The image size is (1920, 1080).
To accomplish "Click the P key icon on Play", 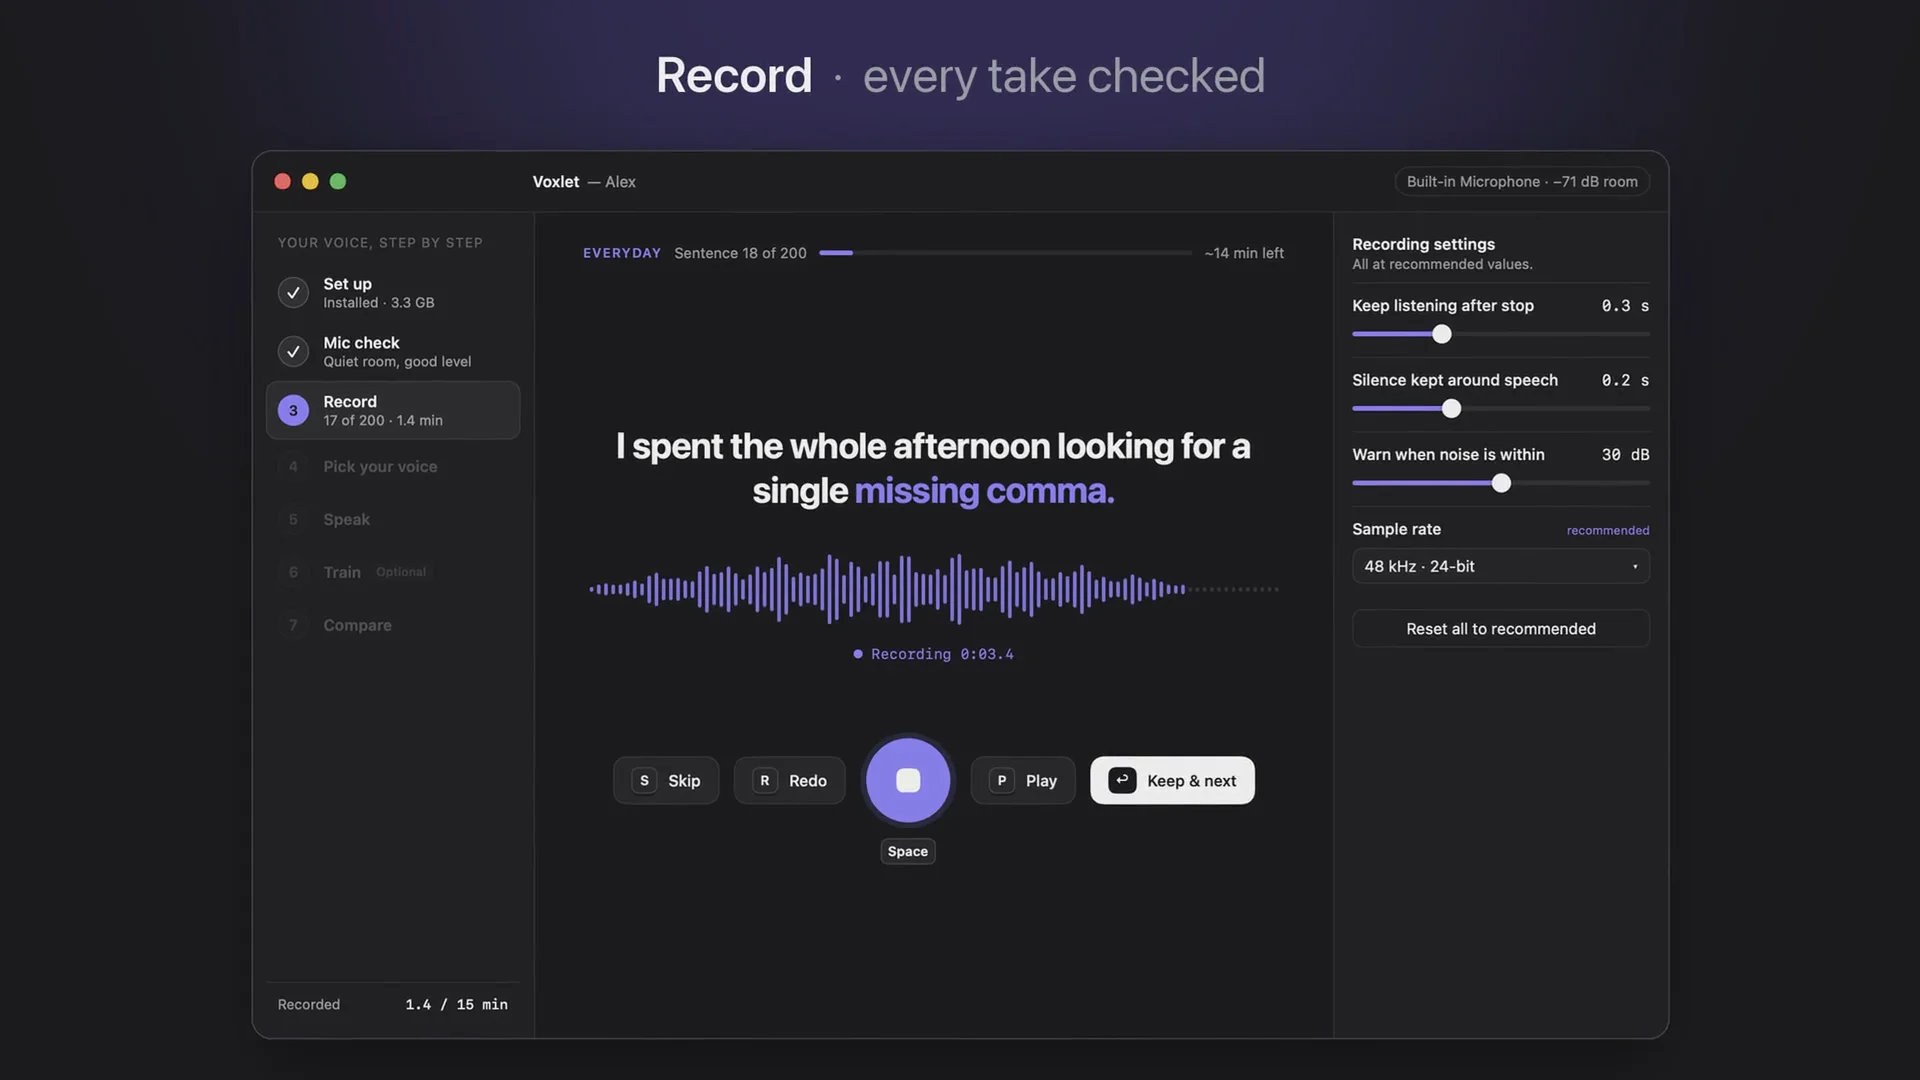I will pos(1001,780).
